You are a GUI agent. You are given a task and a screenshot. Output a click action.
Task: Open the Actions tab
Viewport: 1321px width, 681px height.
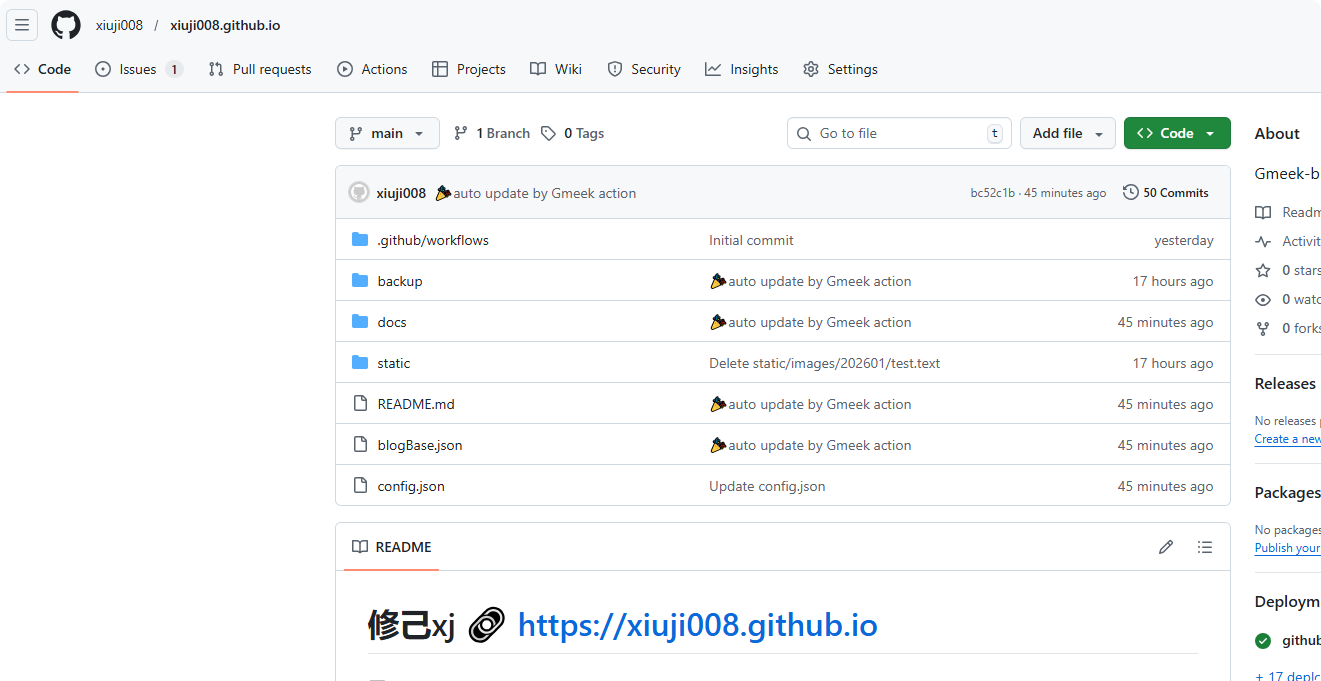(x=372, y=69)
